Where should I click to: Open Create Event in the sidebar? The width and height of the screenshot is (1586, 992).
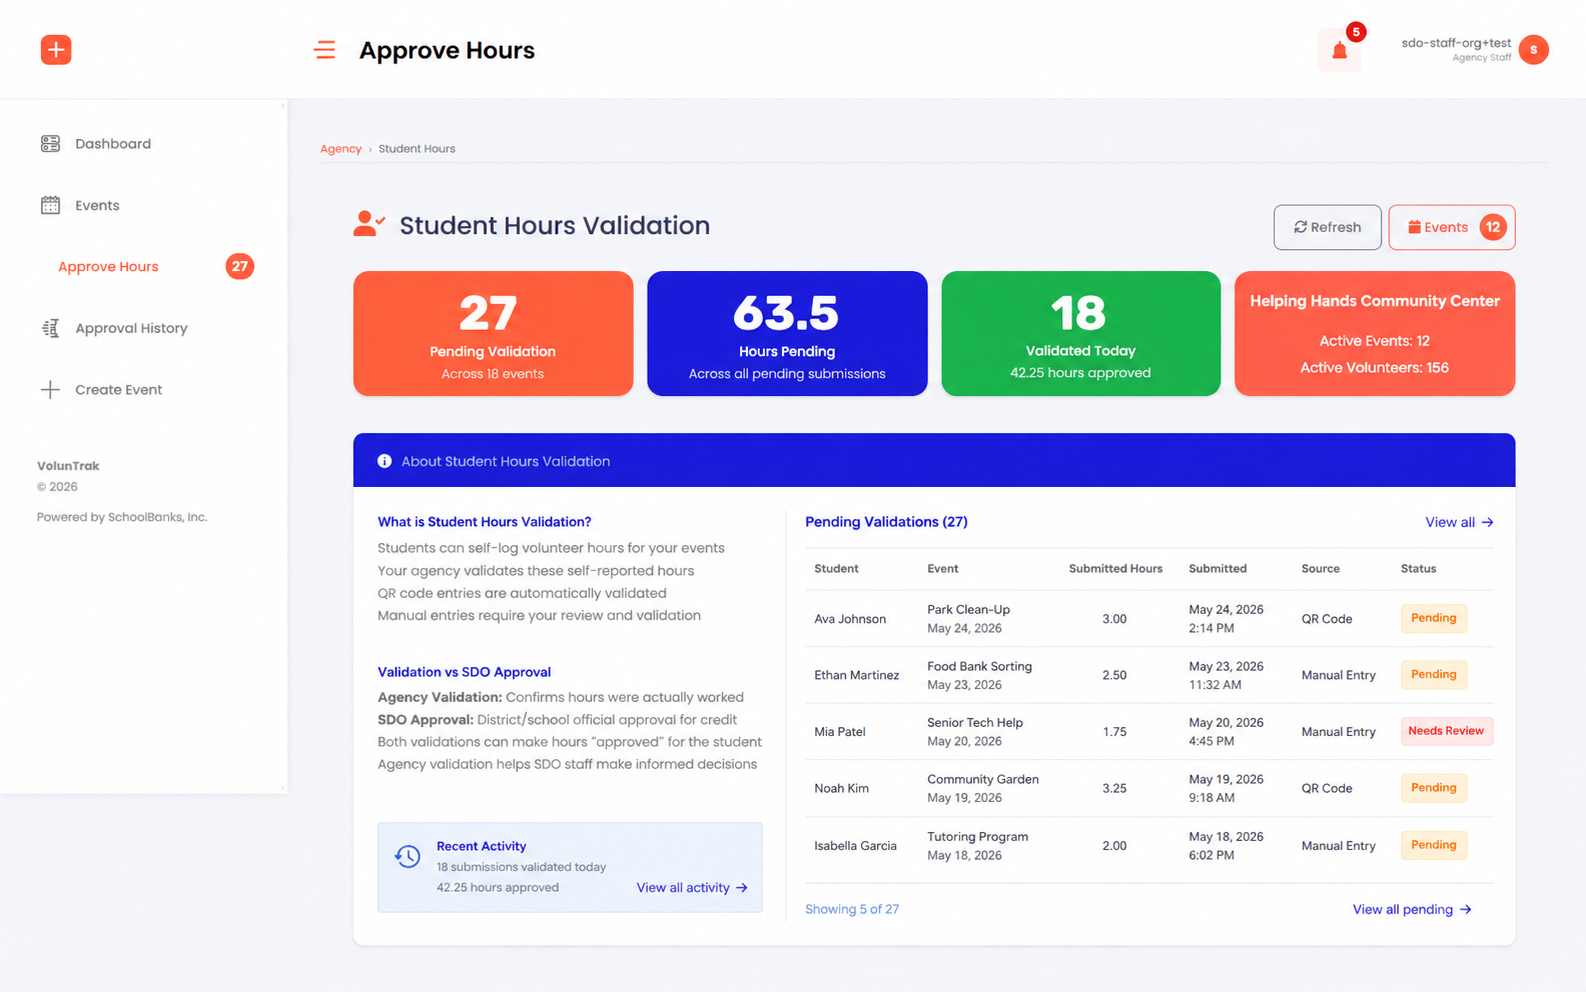coord(118,390)
